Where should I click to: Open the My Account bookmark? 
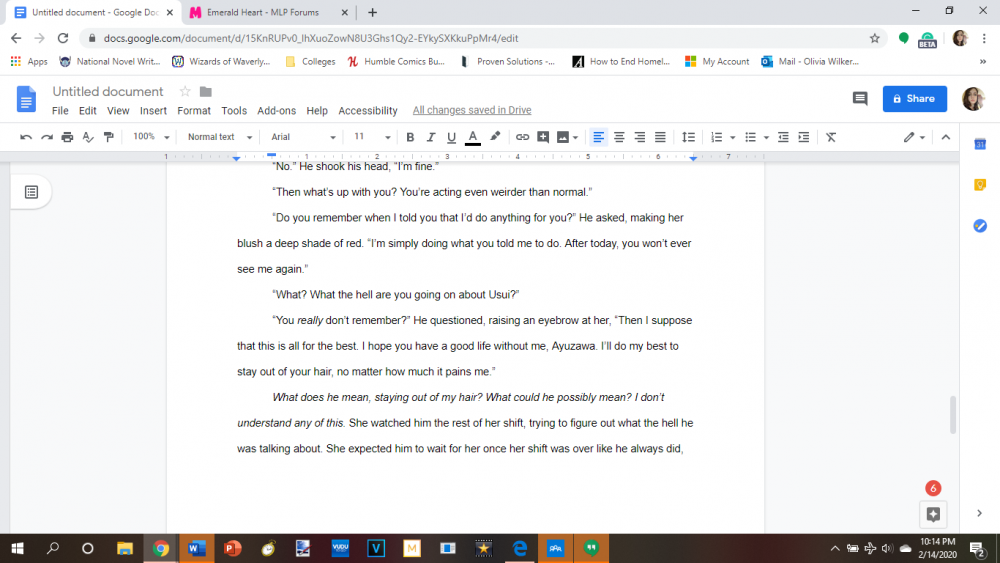717,62
